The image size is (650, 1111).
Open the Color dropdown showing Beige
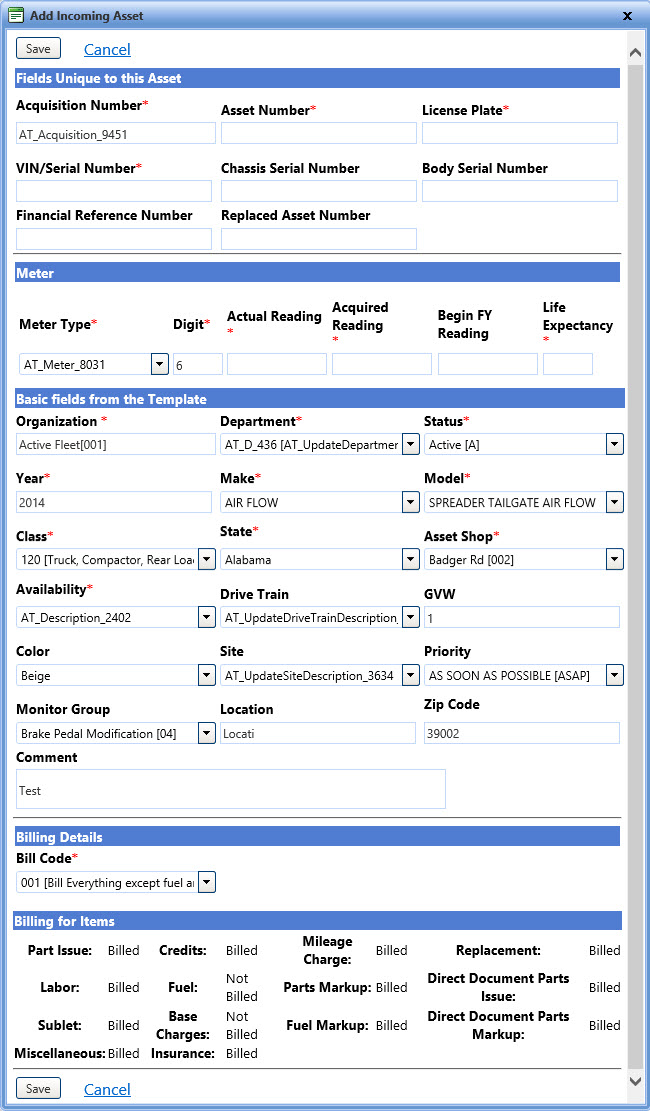[x=206, y=675]
